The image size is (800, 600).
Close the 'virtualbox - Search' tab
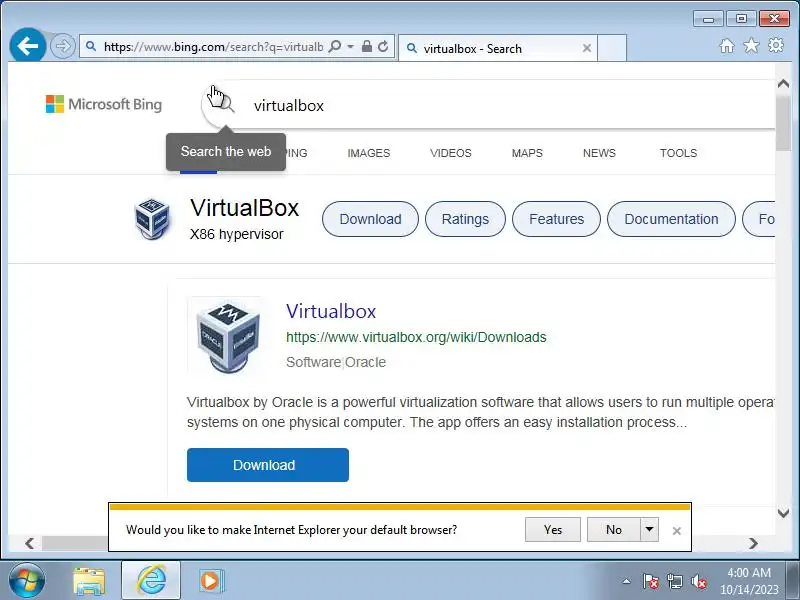[587, 48]
